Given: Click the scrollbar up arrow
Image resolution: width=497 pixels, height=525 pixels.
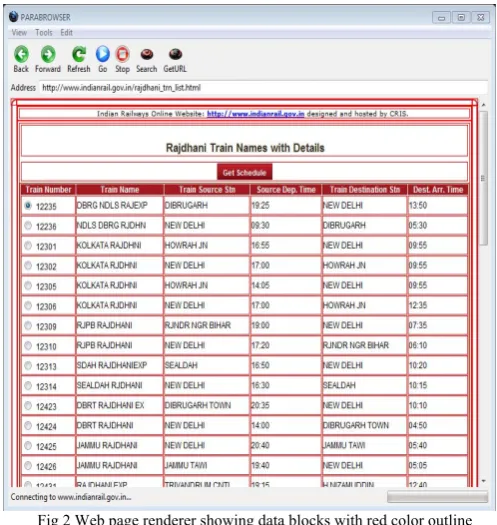Looking at the screenshot, I should pyautogui.click(x=484, y=105).
